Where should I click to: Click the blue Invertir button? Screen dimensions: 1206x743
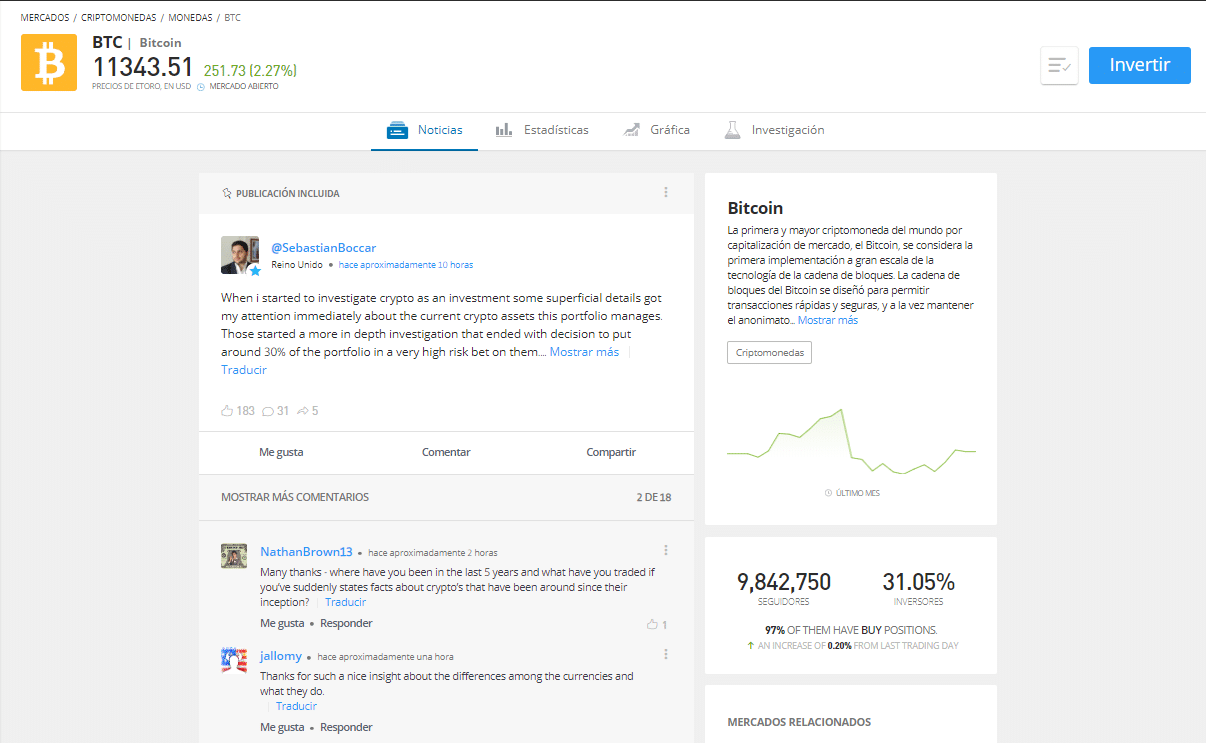(x=1140, y=65)
